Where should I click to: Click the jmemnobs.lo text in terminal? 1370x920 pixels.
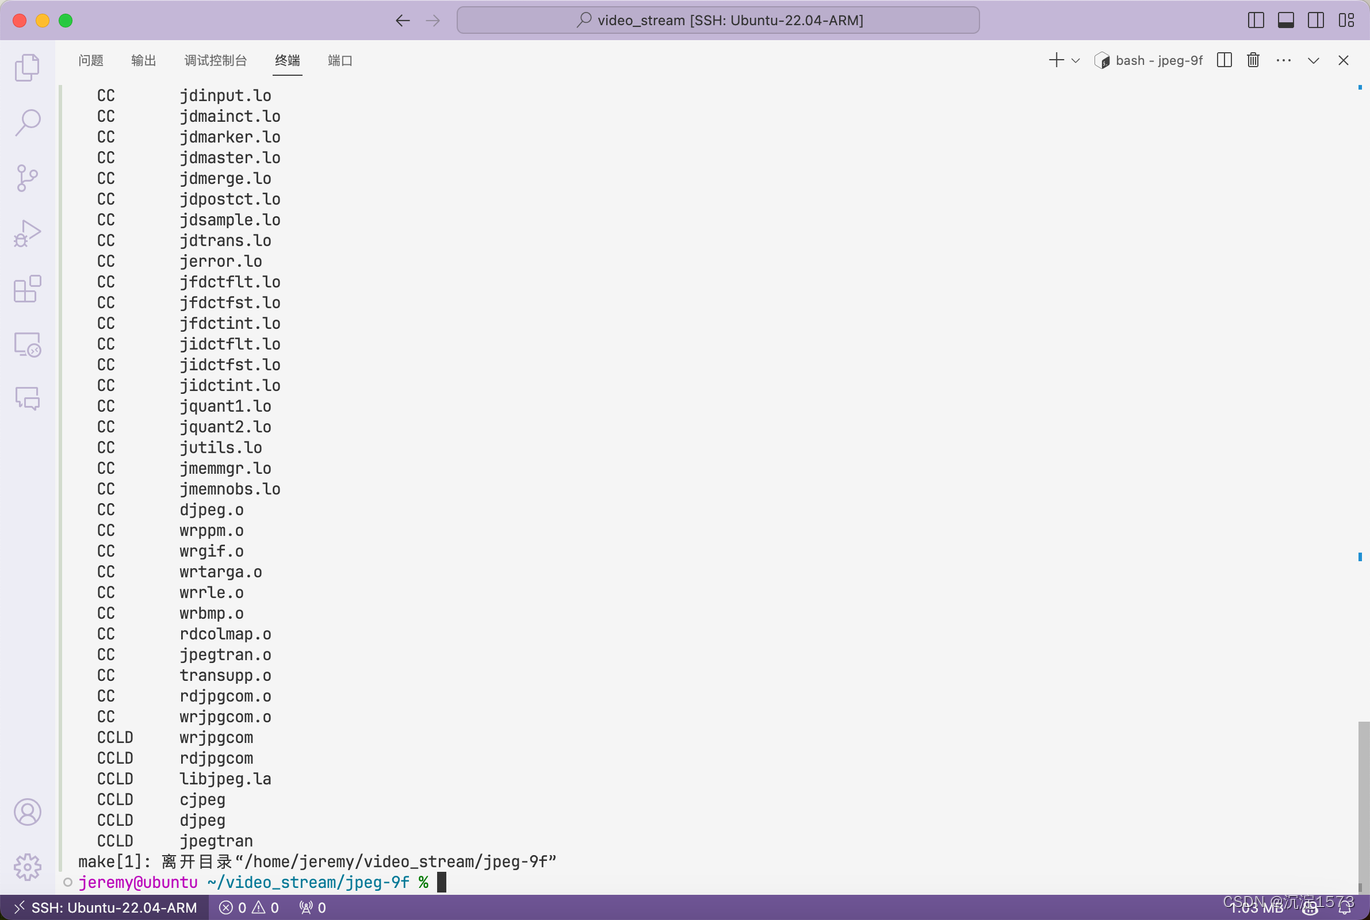point(230,490)
